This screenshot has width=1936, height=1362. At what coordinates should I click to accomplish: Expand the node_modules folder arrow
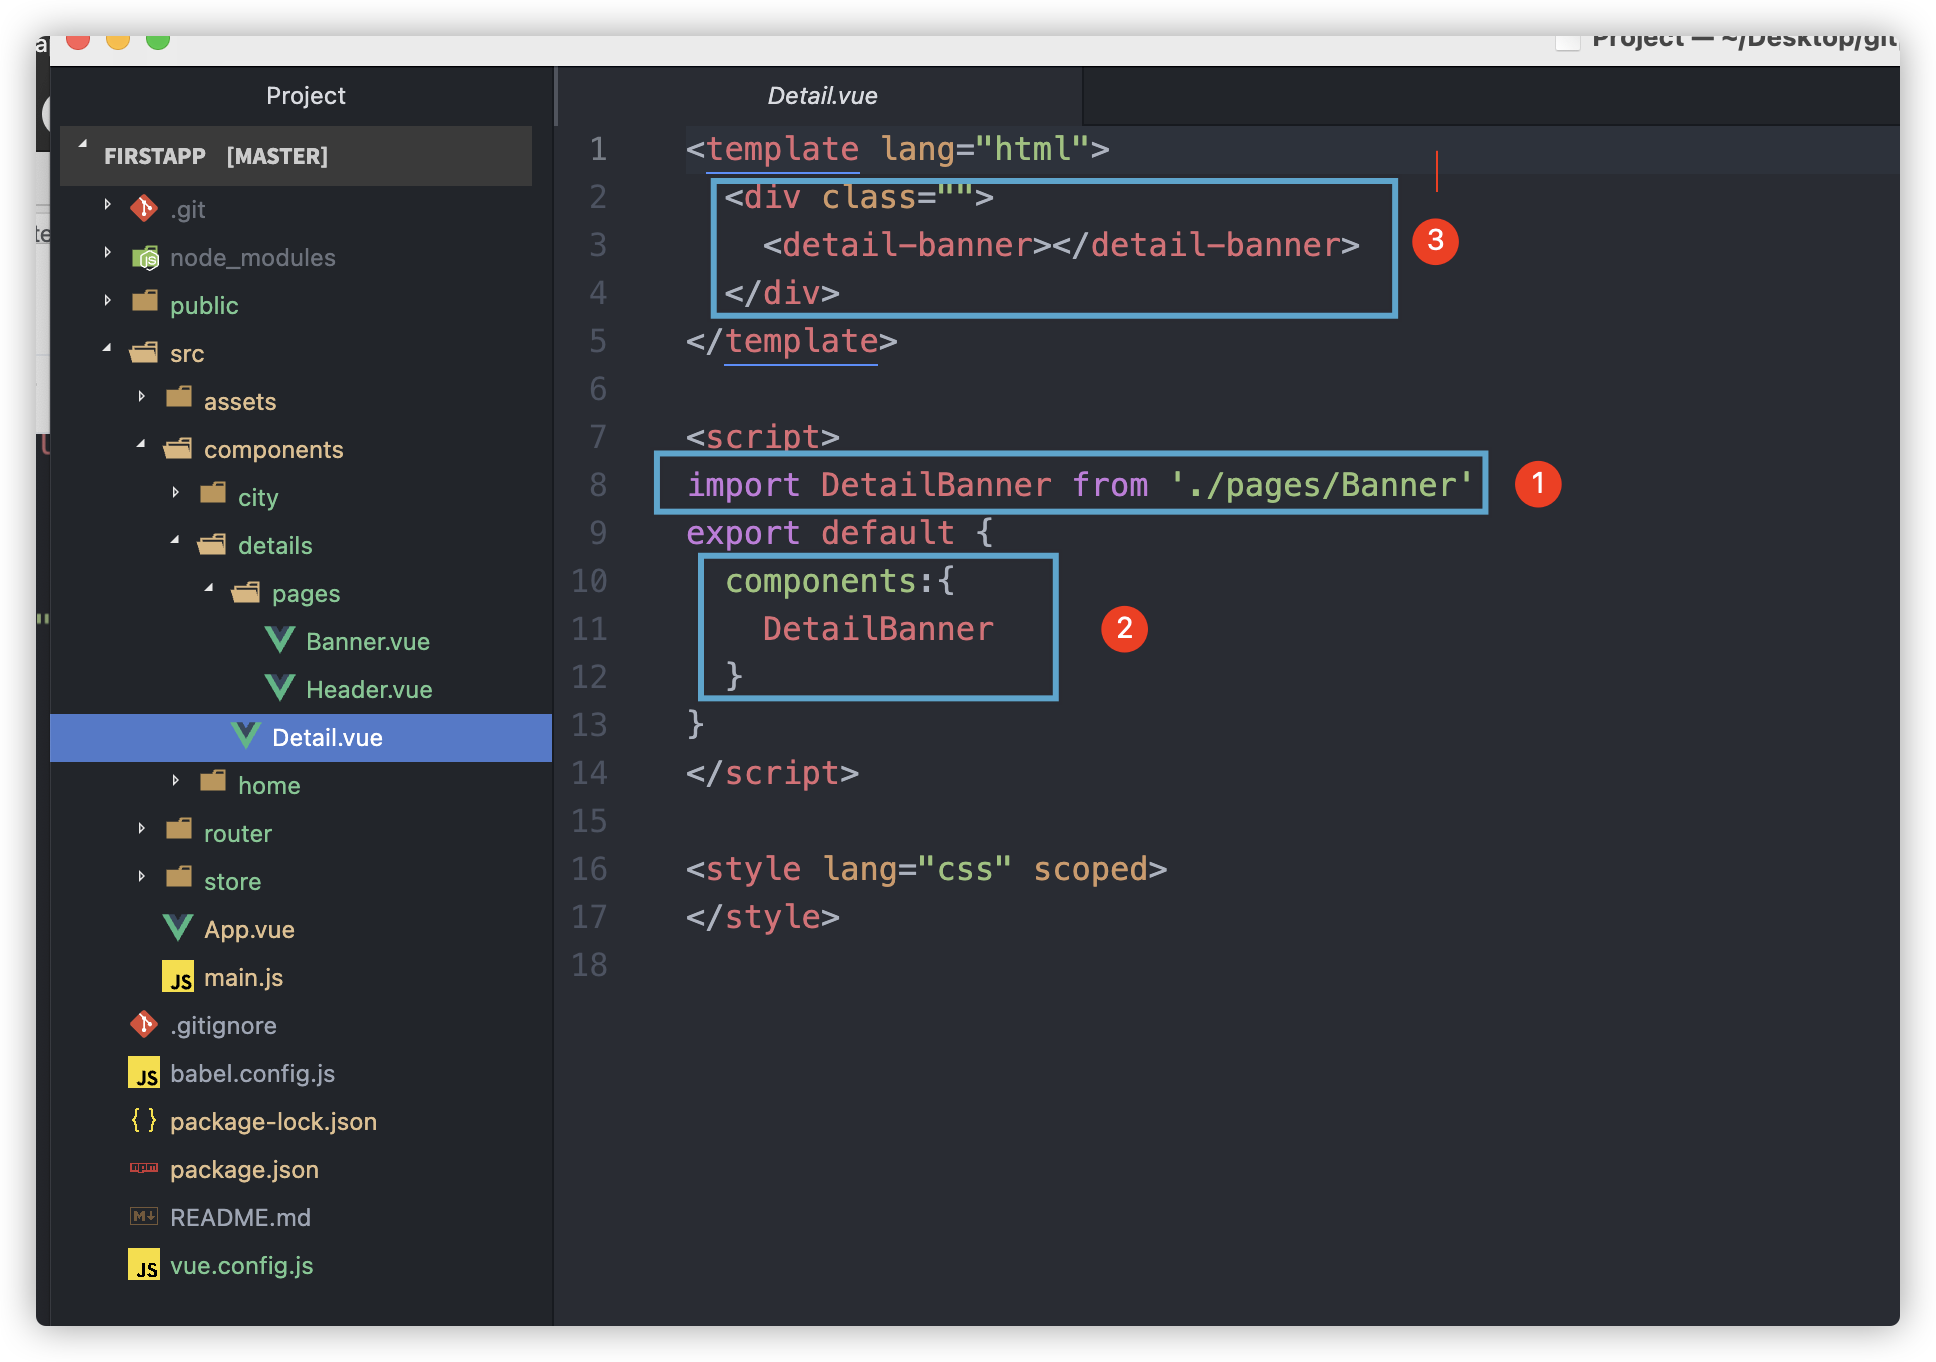108,253
